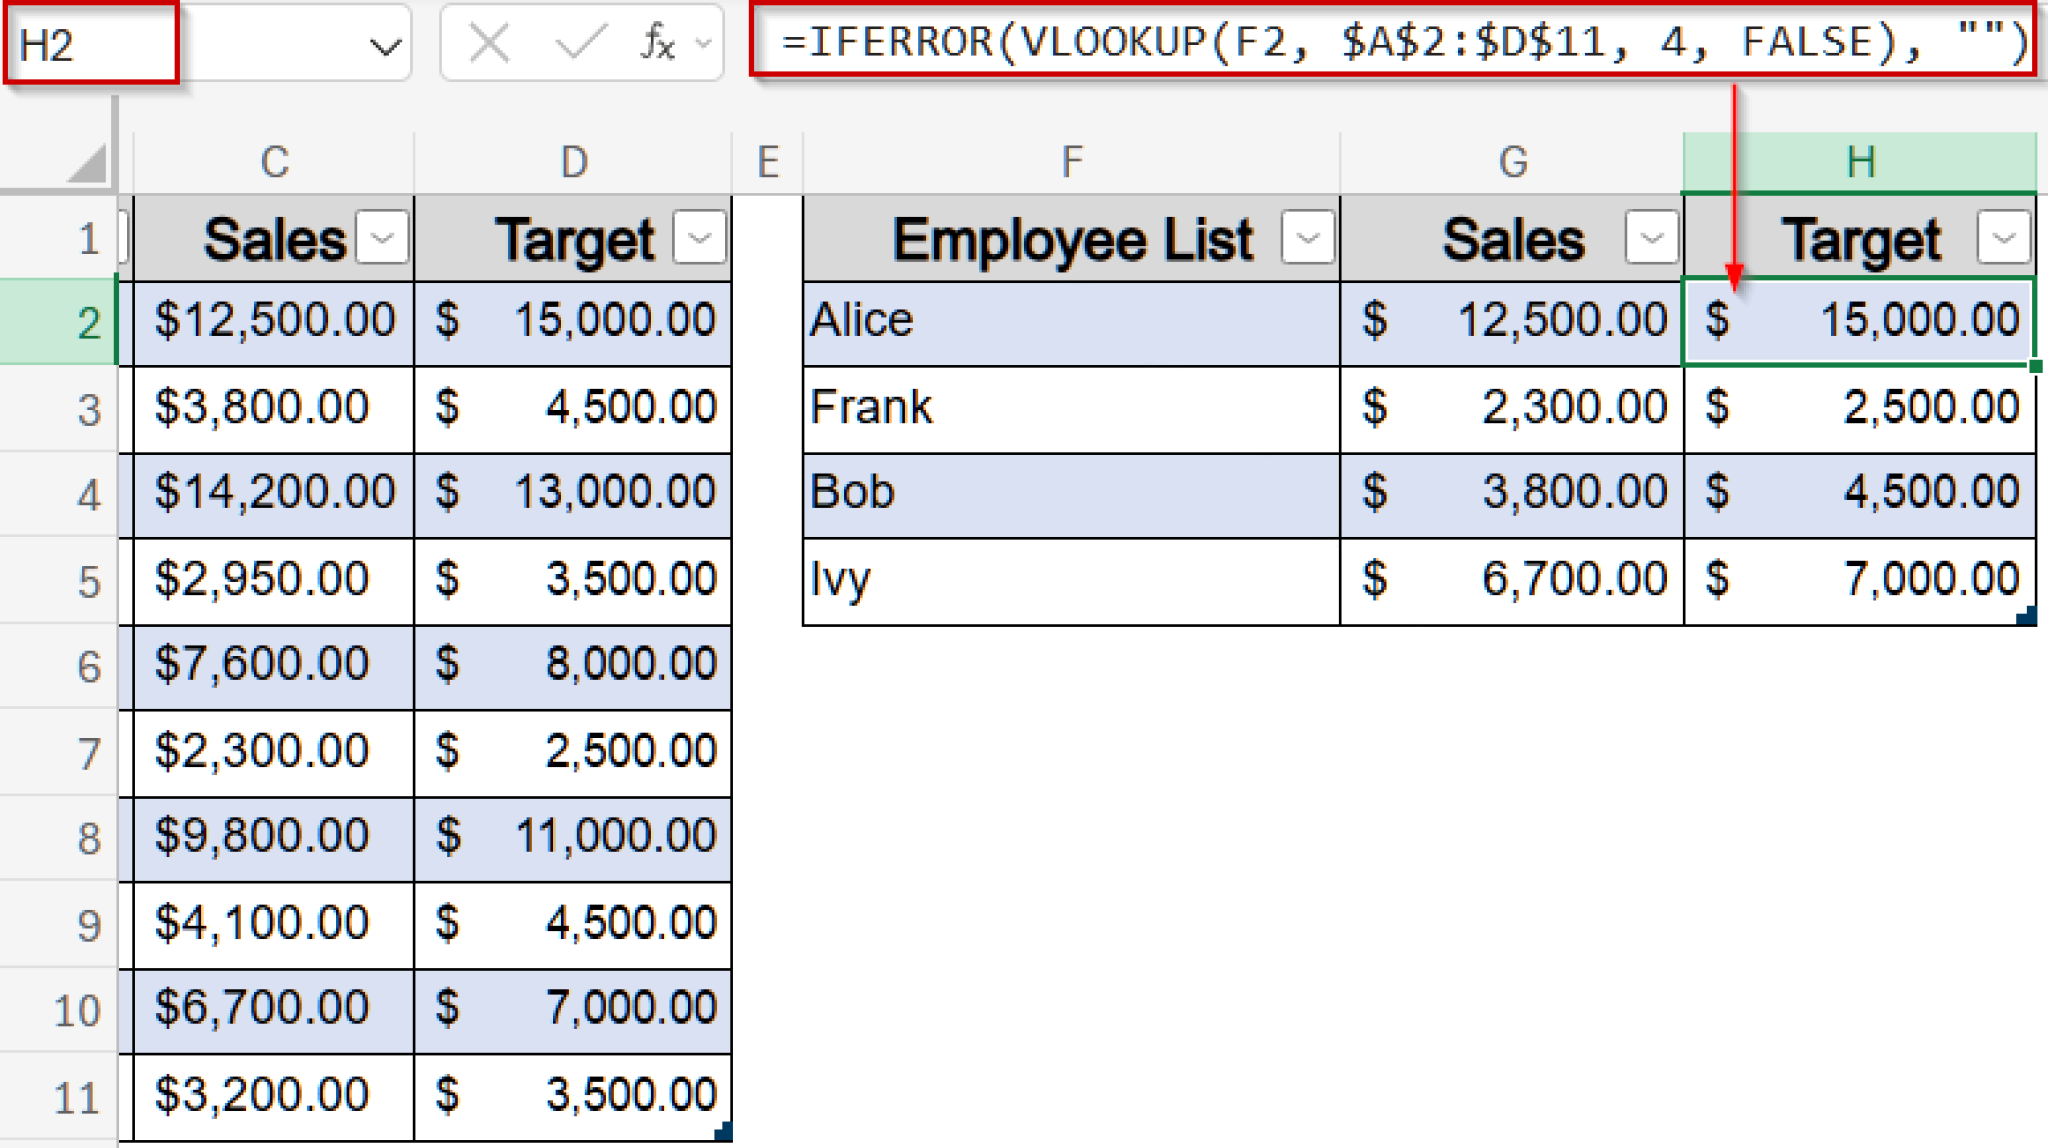Open the Target filter in column H
Viewport: 2048px width, 1148px height.
tap(2003, 239)
